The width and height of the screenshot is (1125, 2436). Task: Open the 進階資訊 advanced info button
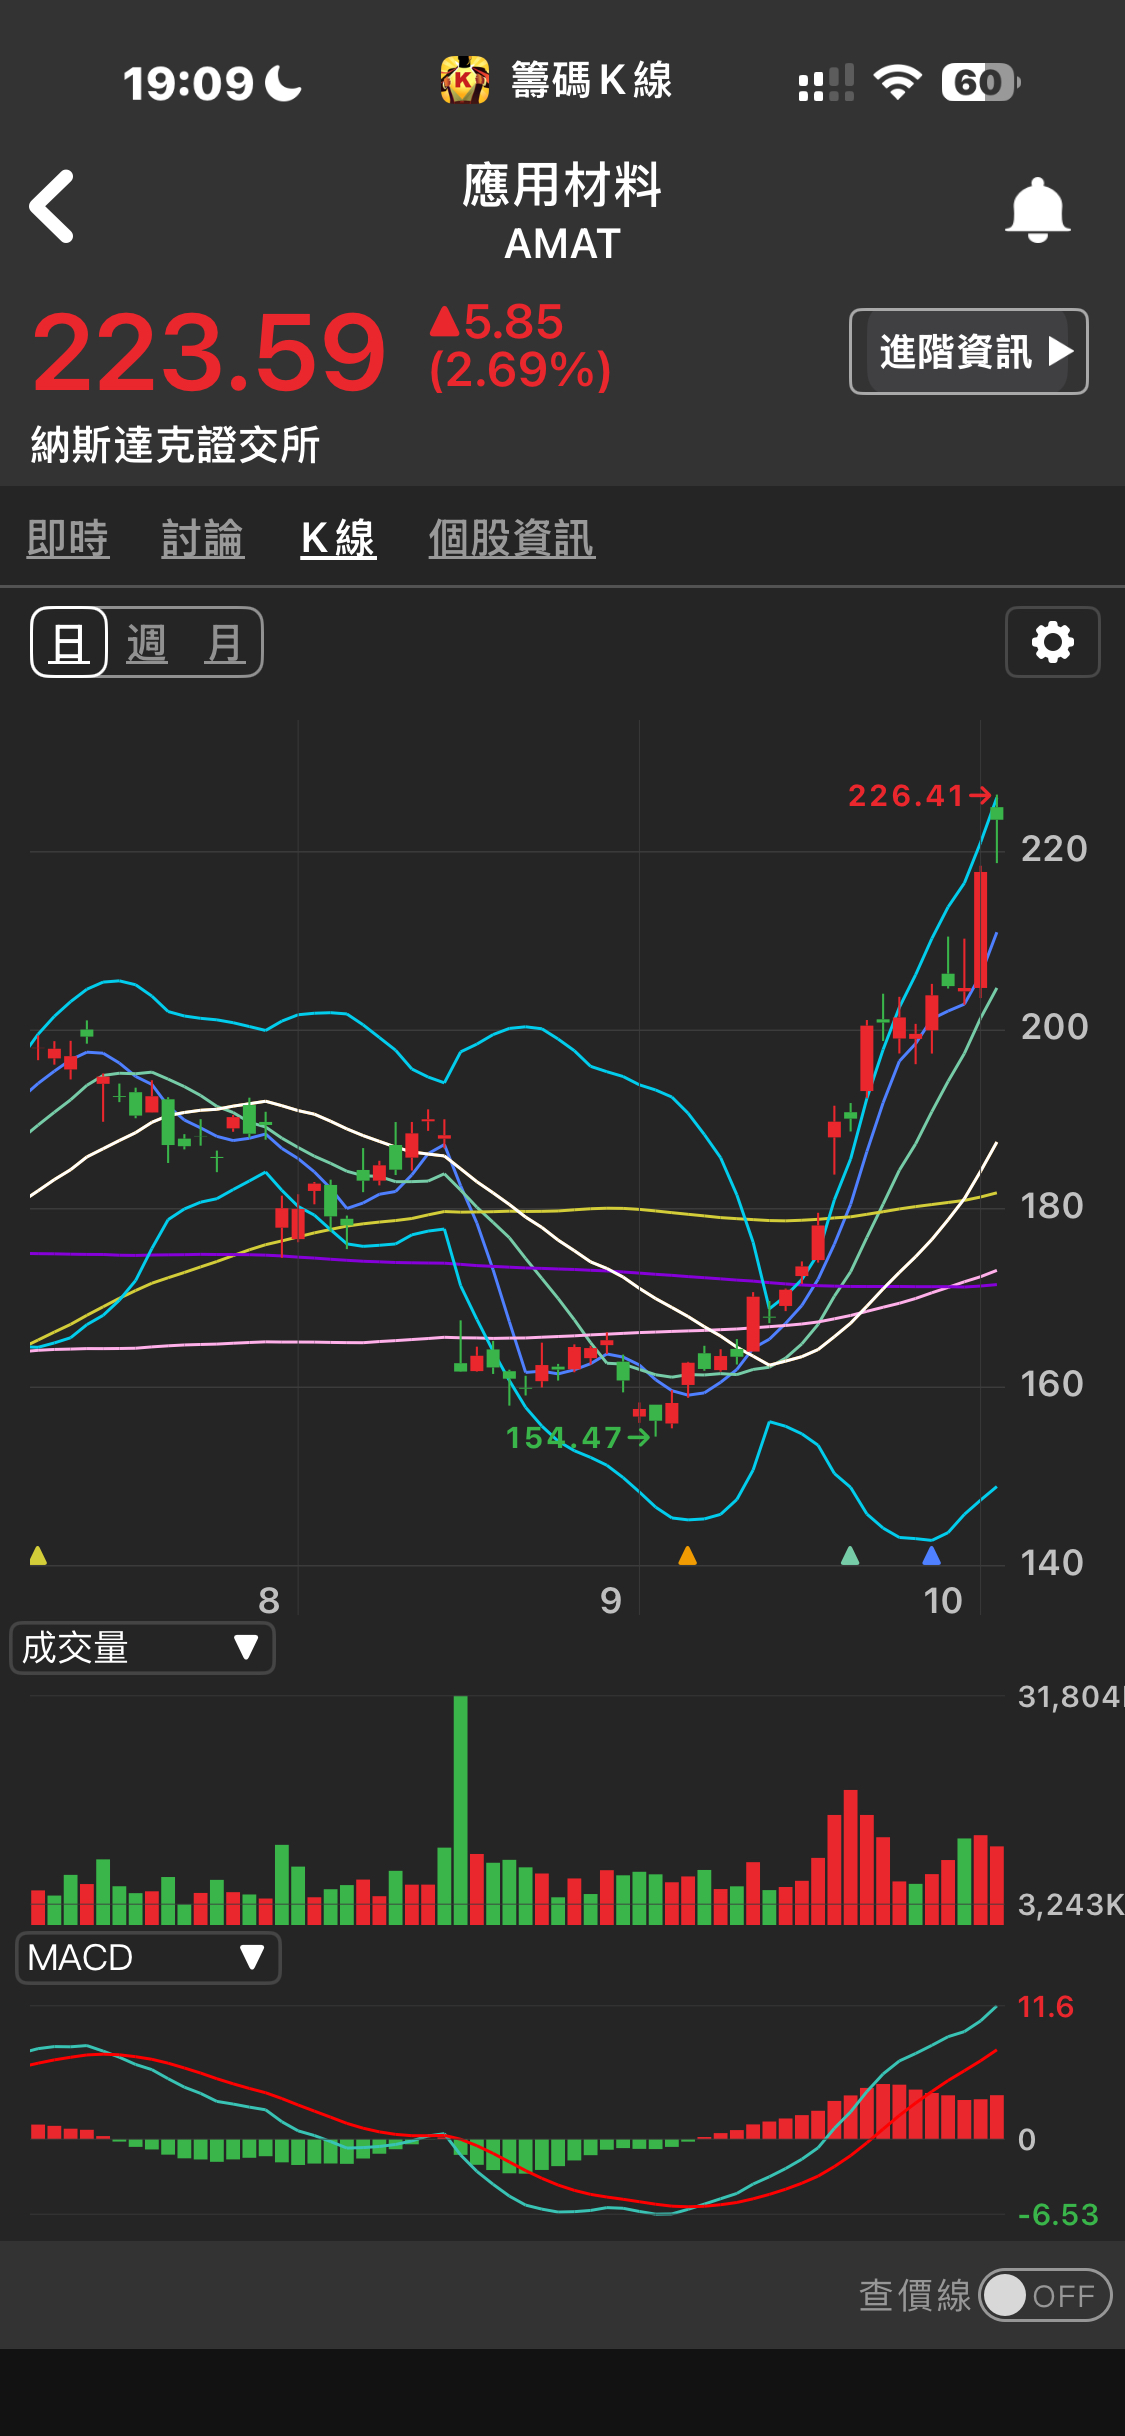968,352
